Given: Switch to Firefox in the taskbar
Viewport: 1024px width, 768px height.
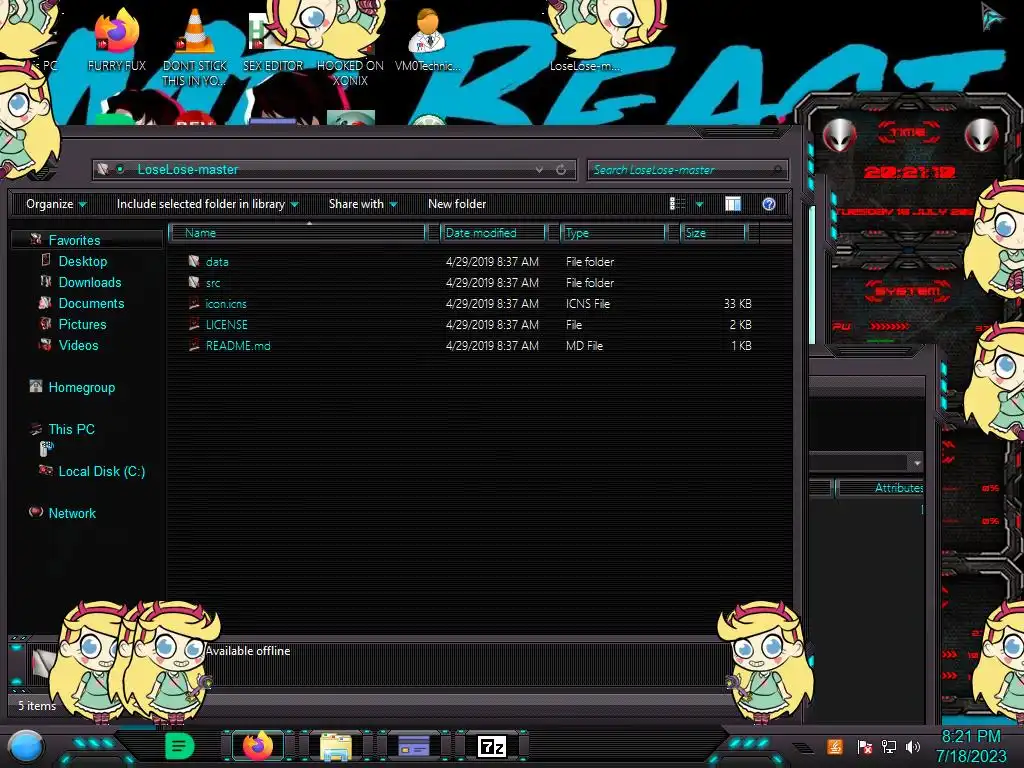Looking at the screenshot, I should pos(257,746).
